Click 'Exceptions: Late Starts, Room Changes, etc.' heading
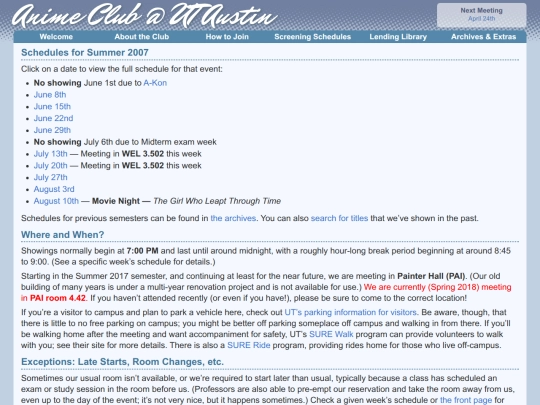The width and height of the screenshot is (540, 405). 123,362
